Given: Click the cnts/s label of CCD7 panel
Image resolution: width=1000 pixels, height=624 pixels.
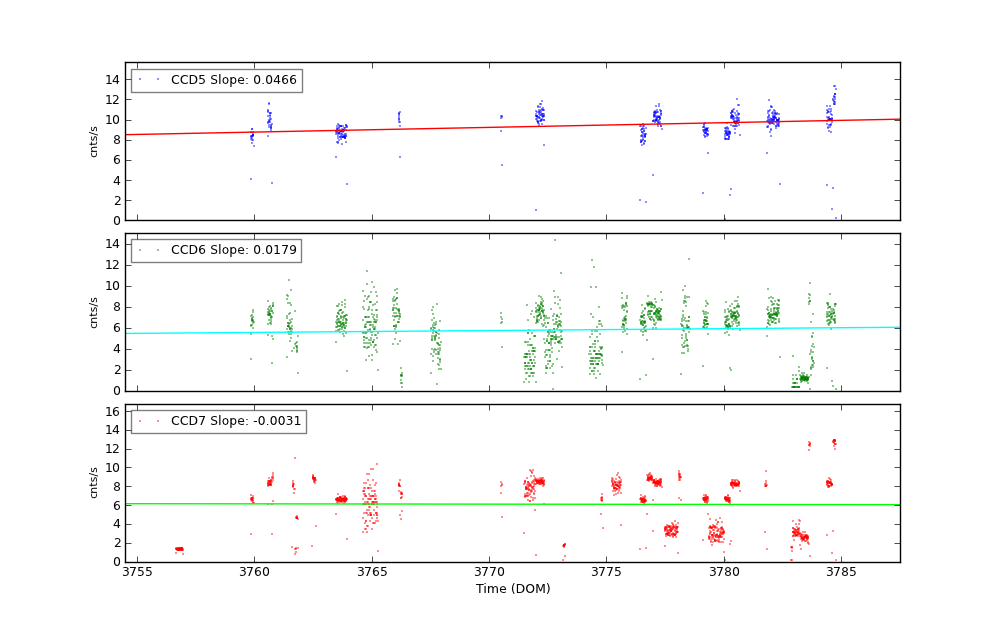Looking at the screenshot, I should point(94,483).
